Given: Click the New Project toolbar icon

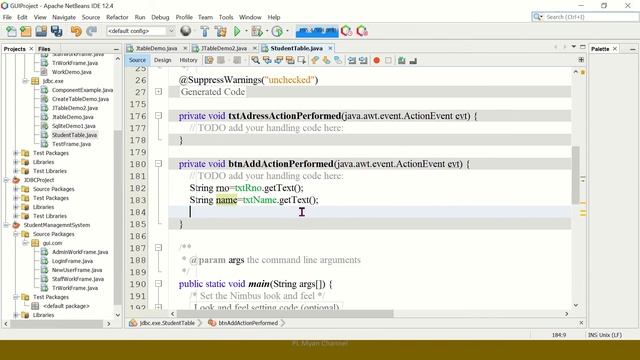Looking at the screenshot, I should pos(26,31).
